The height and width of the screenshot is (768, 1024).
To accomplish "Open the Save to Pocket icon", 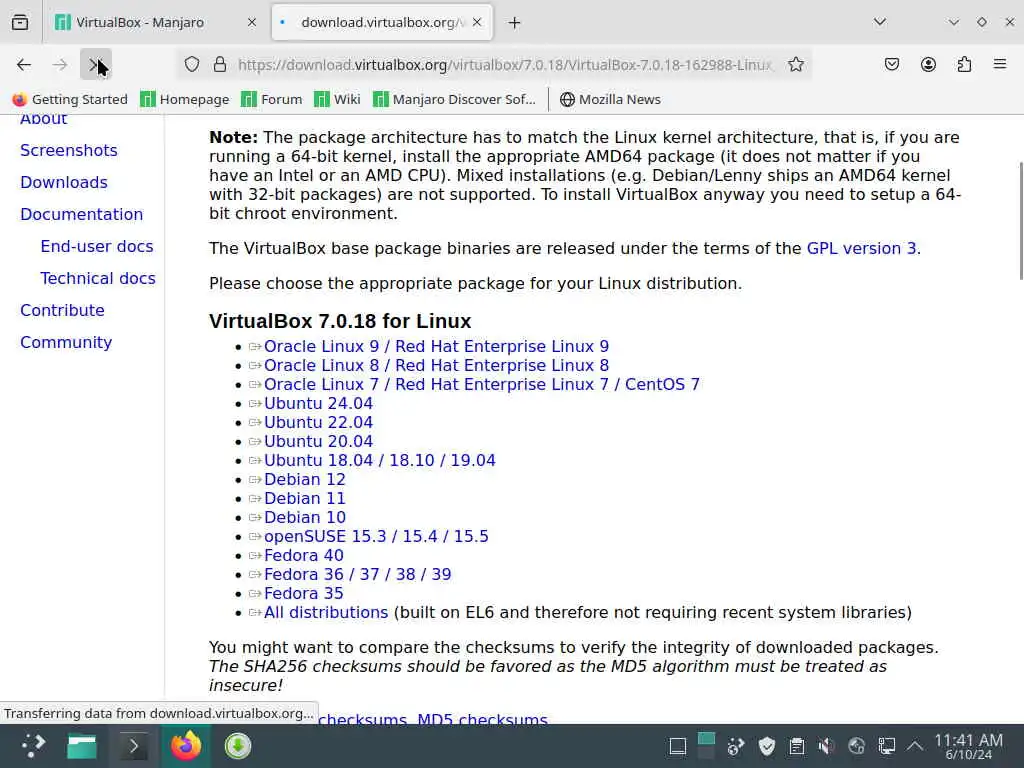I will (891, 65).
